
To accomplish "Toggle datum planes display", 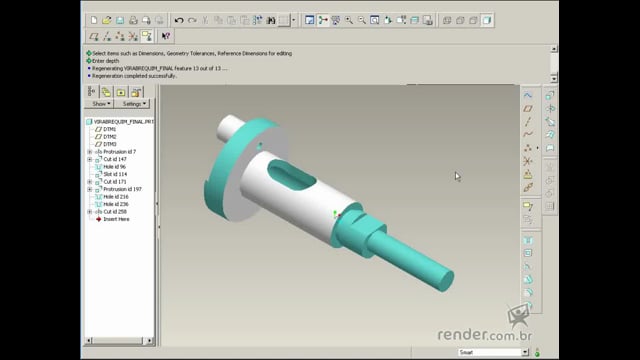I will pyautogui.click(x=94, y=36).
